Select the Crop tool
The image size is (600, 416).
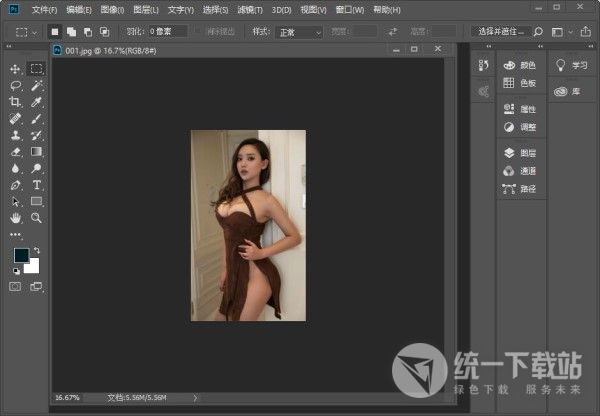pyautogui.click(x=15, y=103)
